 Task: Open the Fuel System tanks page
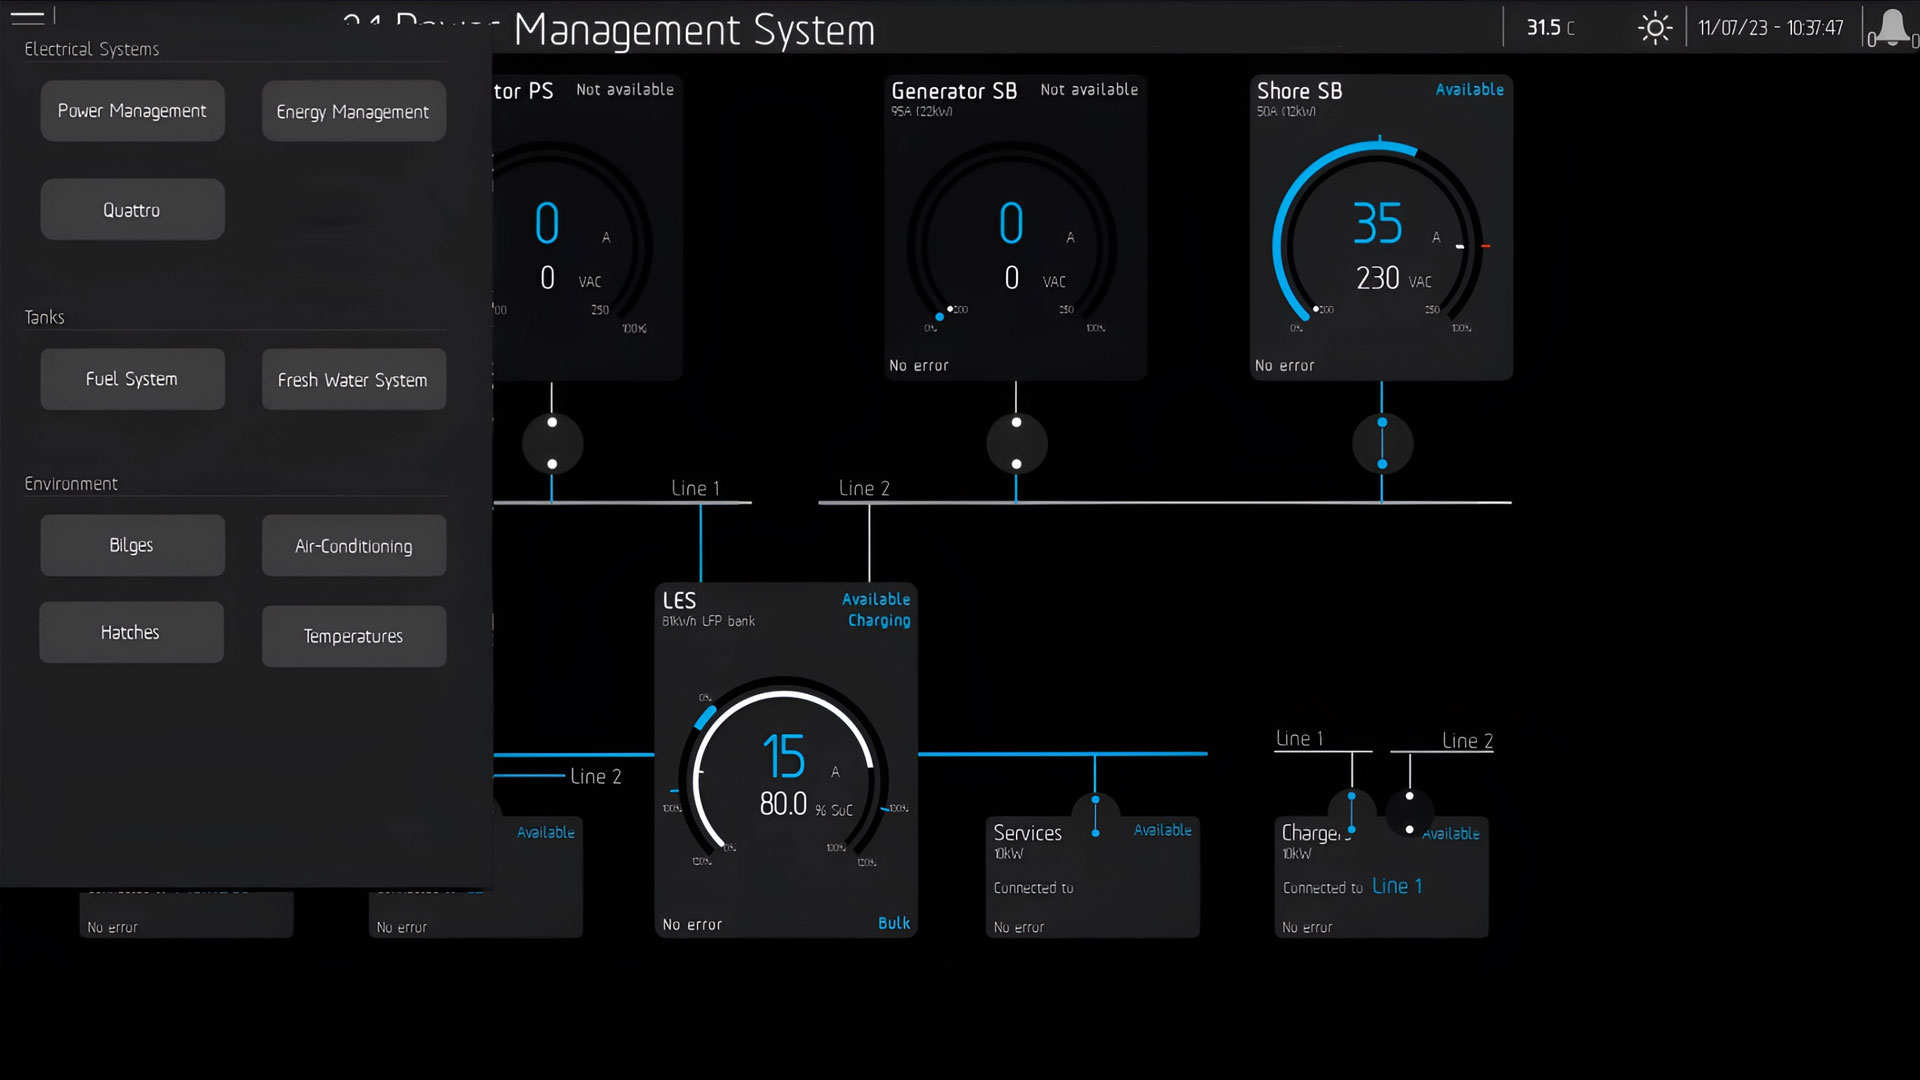[x=132, y=379]
